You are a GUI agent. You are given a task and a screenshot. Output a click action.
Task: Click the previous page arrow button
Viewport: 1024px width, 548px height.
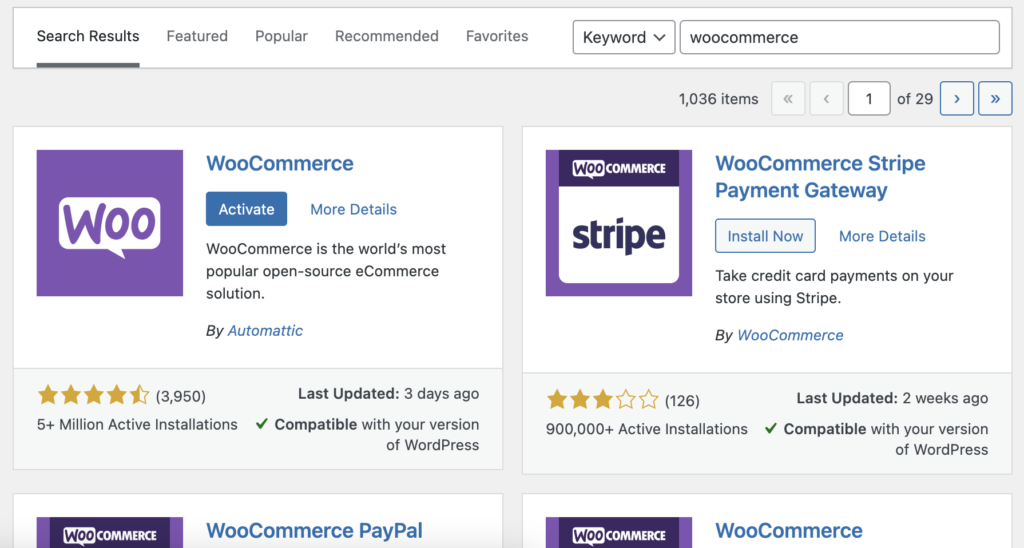826,99
